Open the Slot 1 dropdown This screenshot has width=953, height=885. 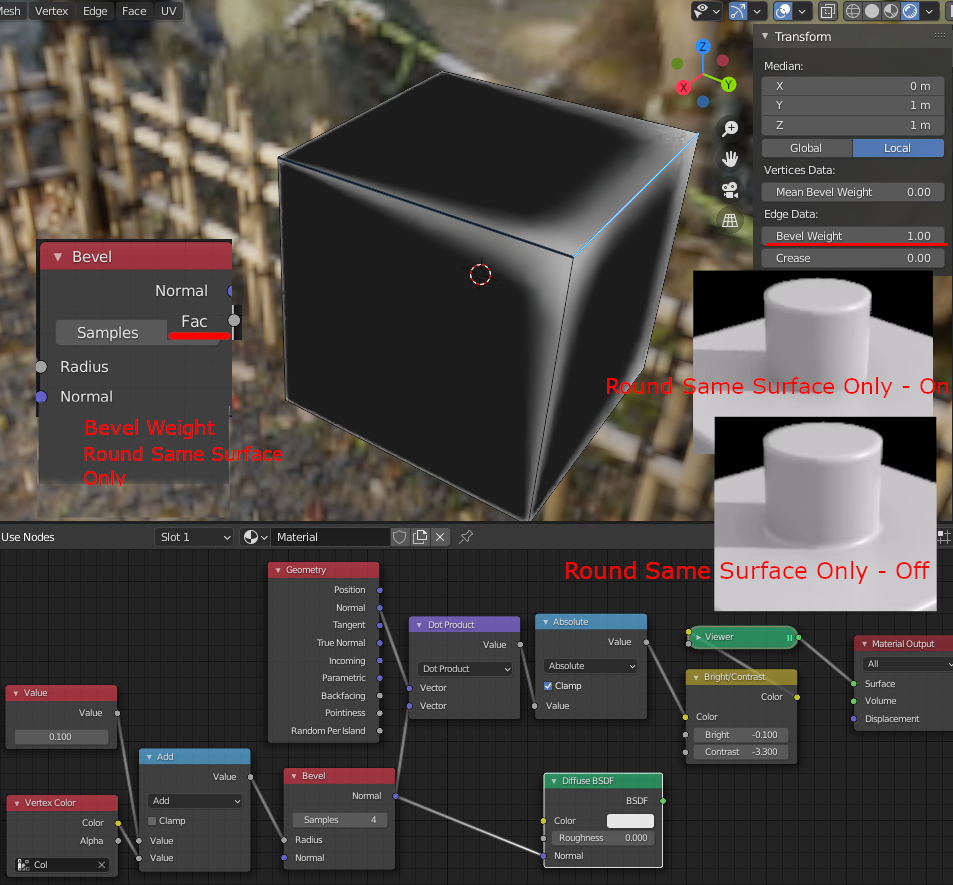tap(193, 537)
